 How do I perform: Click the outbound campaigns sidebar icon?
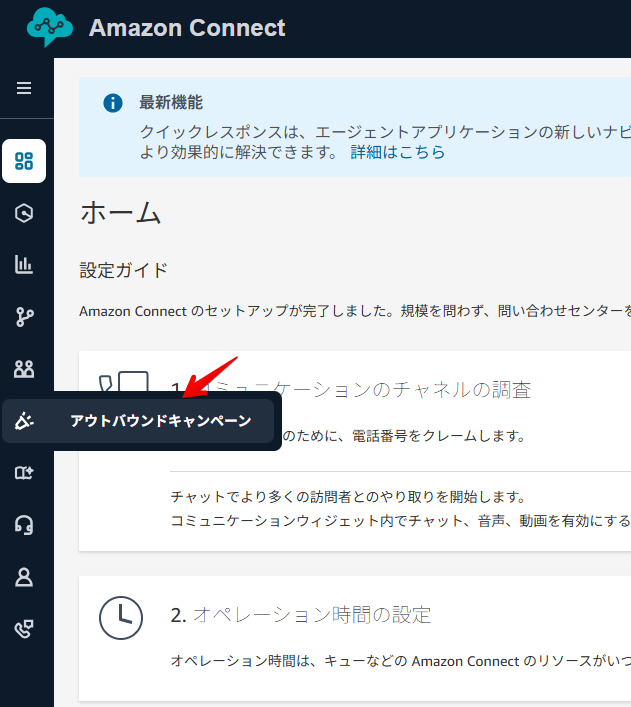[x=24, y=421]
